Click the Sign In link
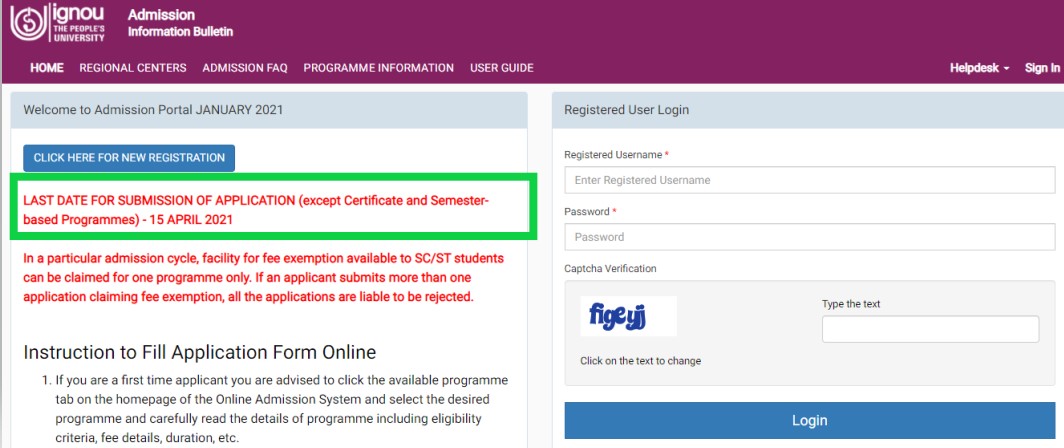The width and height of the screenshot is (1064, 448). point(1042,68)
